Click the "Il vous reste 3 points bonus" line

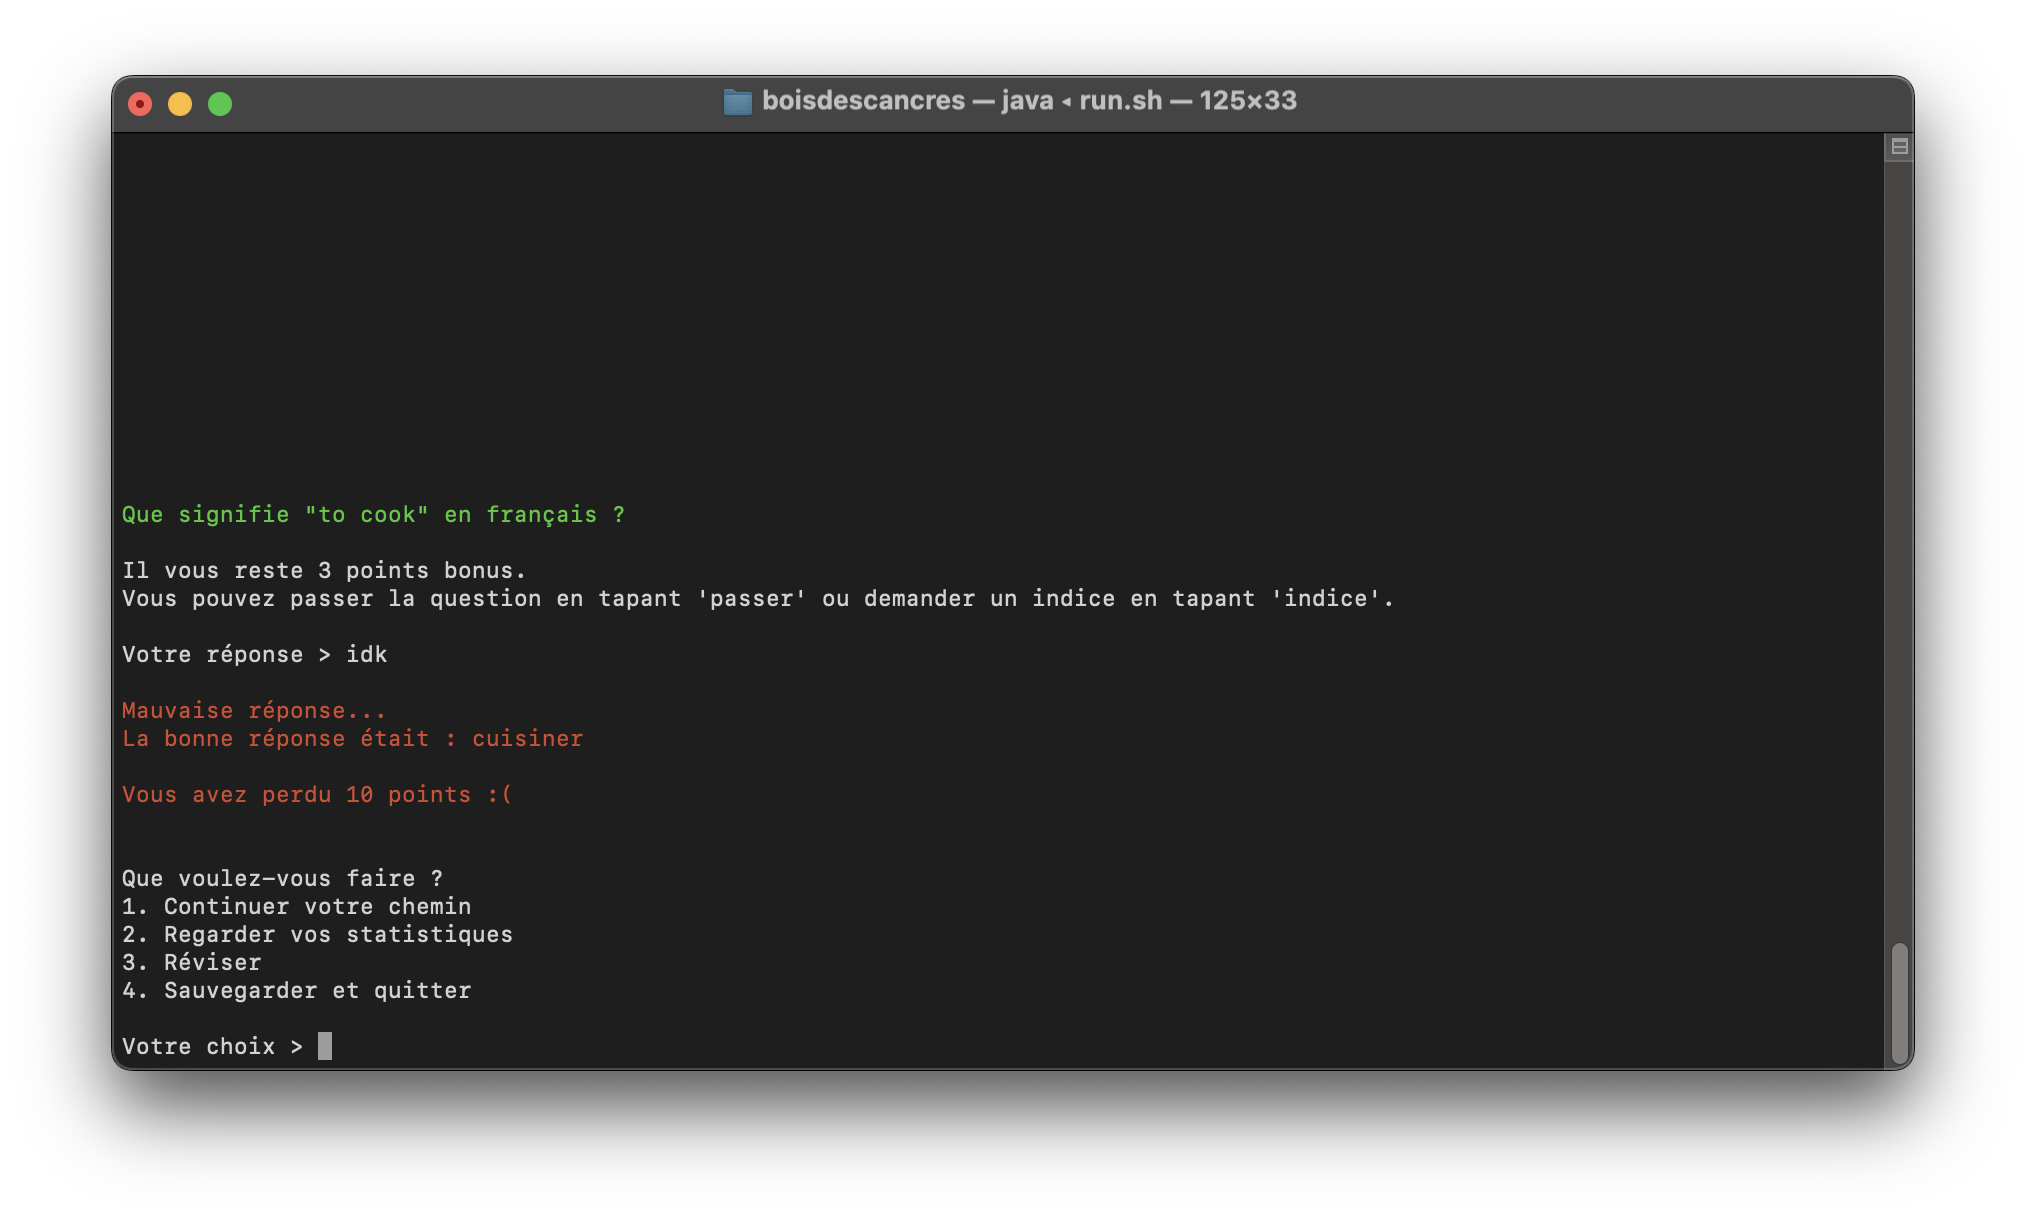tap(323, 571)
